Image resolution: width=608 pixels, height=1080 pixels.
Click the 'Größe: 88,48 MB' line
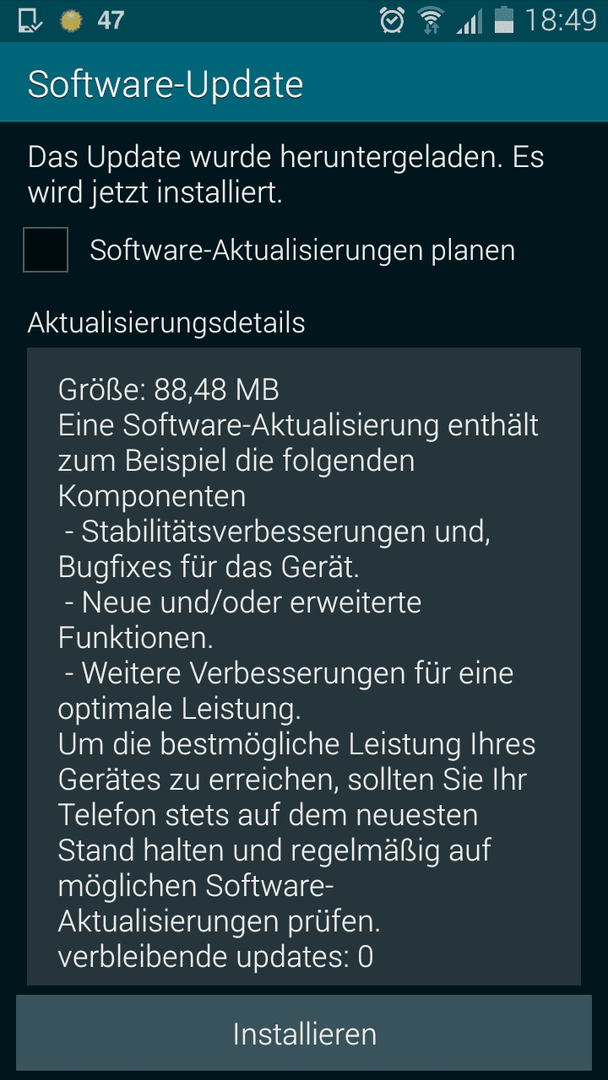(x=169, y=391)
